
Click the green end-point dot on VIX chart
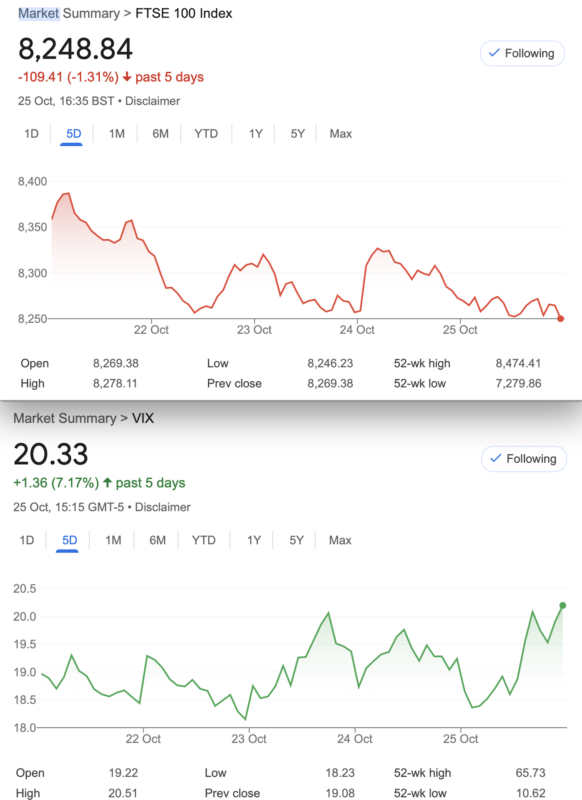[x=563, y=606]
